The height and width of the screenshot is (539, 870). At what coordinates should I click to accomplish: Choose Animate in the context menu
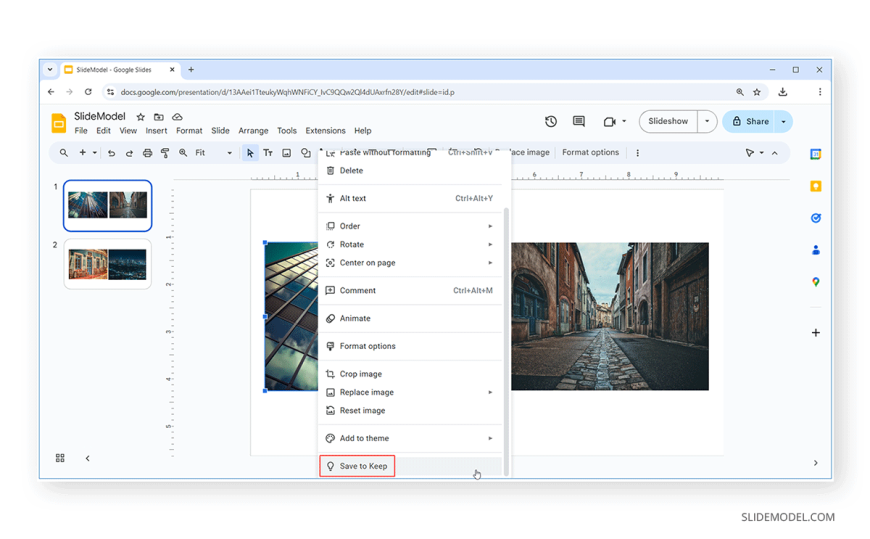pyautogui.click(x=411, y=318)
